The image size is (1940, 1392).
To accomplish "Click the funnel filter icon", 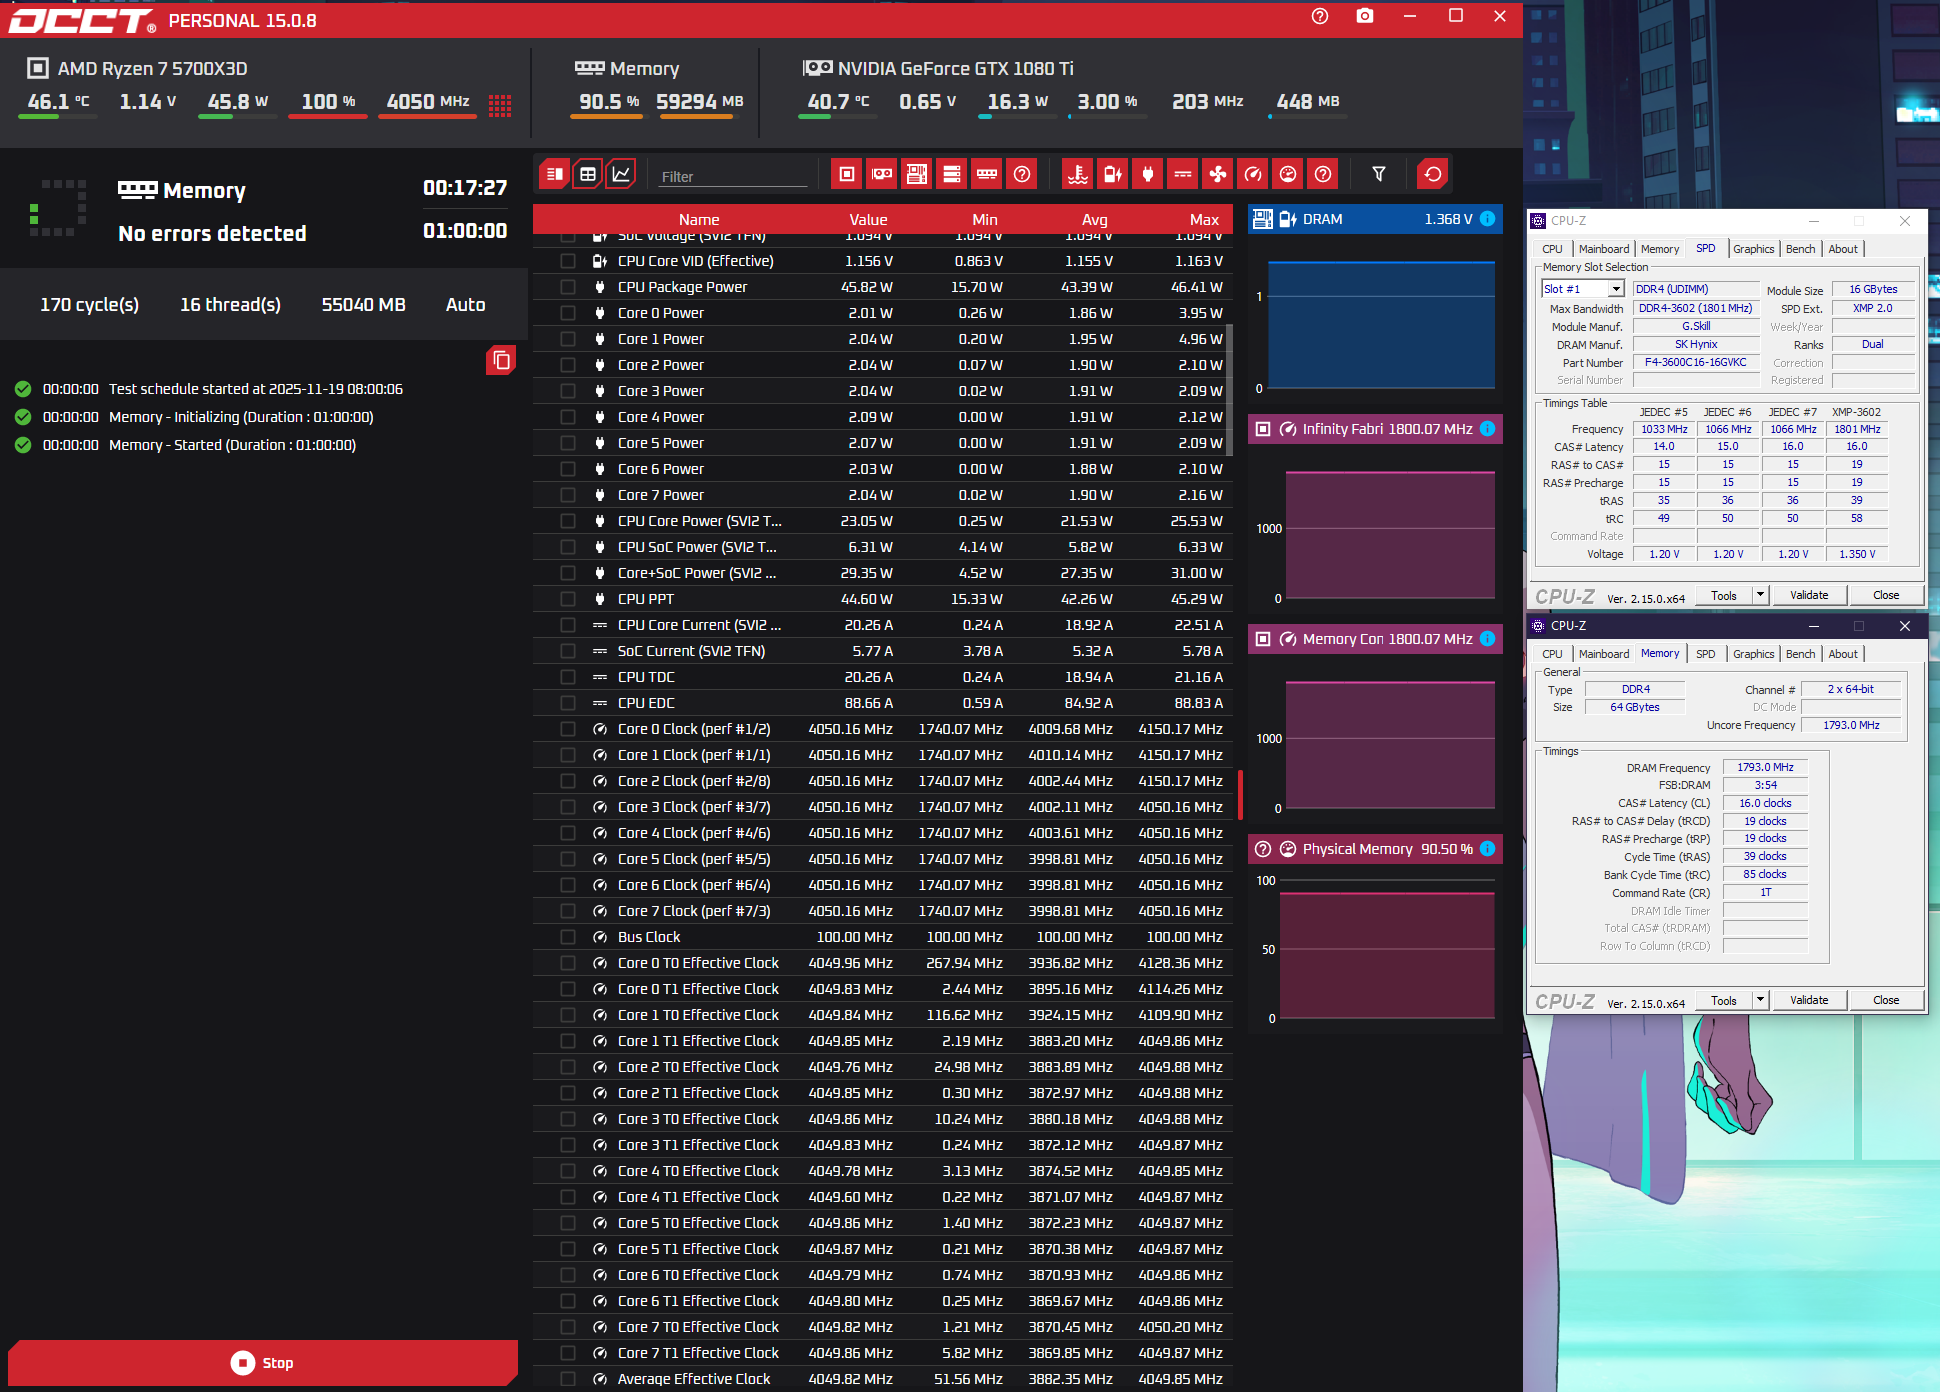I will [1378, 175].
